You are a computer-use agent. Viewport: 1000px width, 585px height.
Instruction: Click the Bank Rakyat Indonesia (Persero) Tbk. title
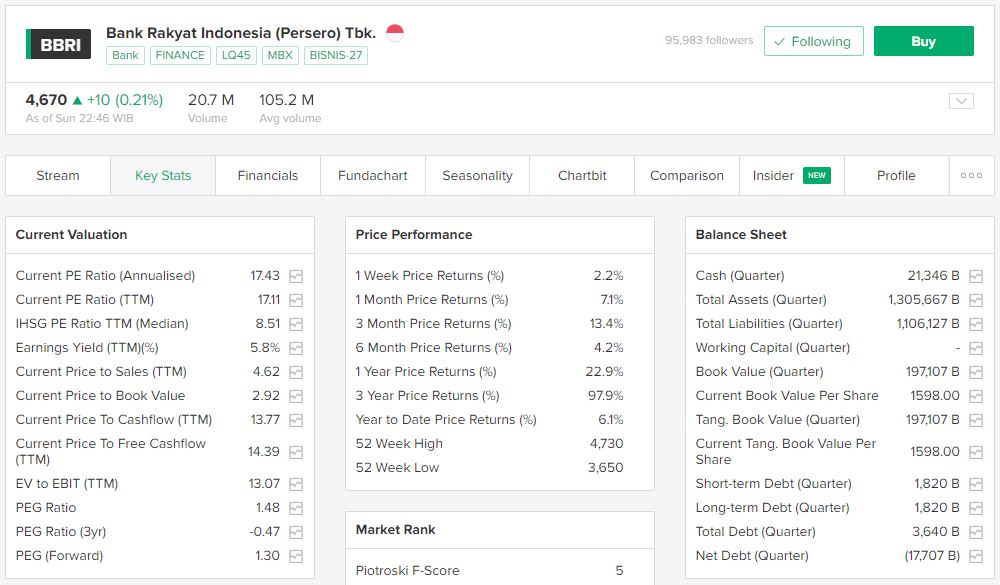[241, 33]
